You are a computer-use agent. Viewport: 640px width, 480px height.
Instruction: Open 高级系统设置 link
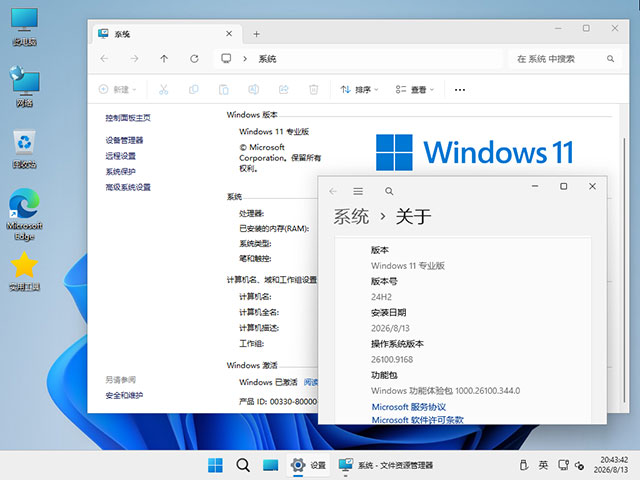pyautogui.click(x=128, y=187)
